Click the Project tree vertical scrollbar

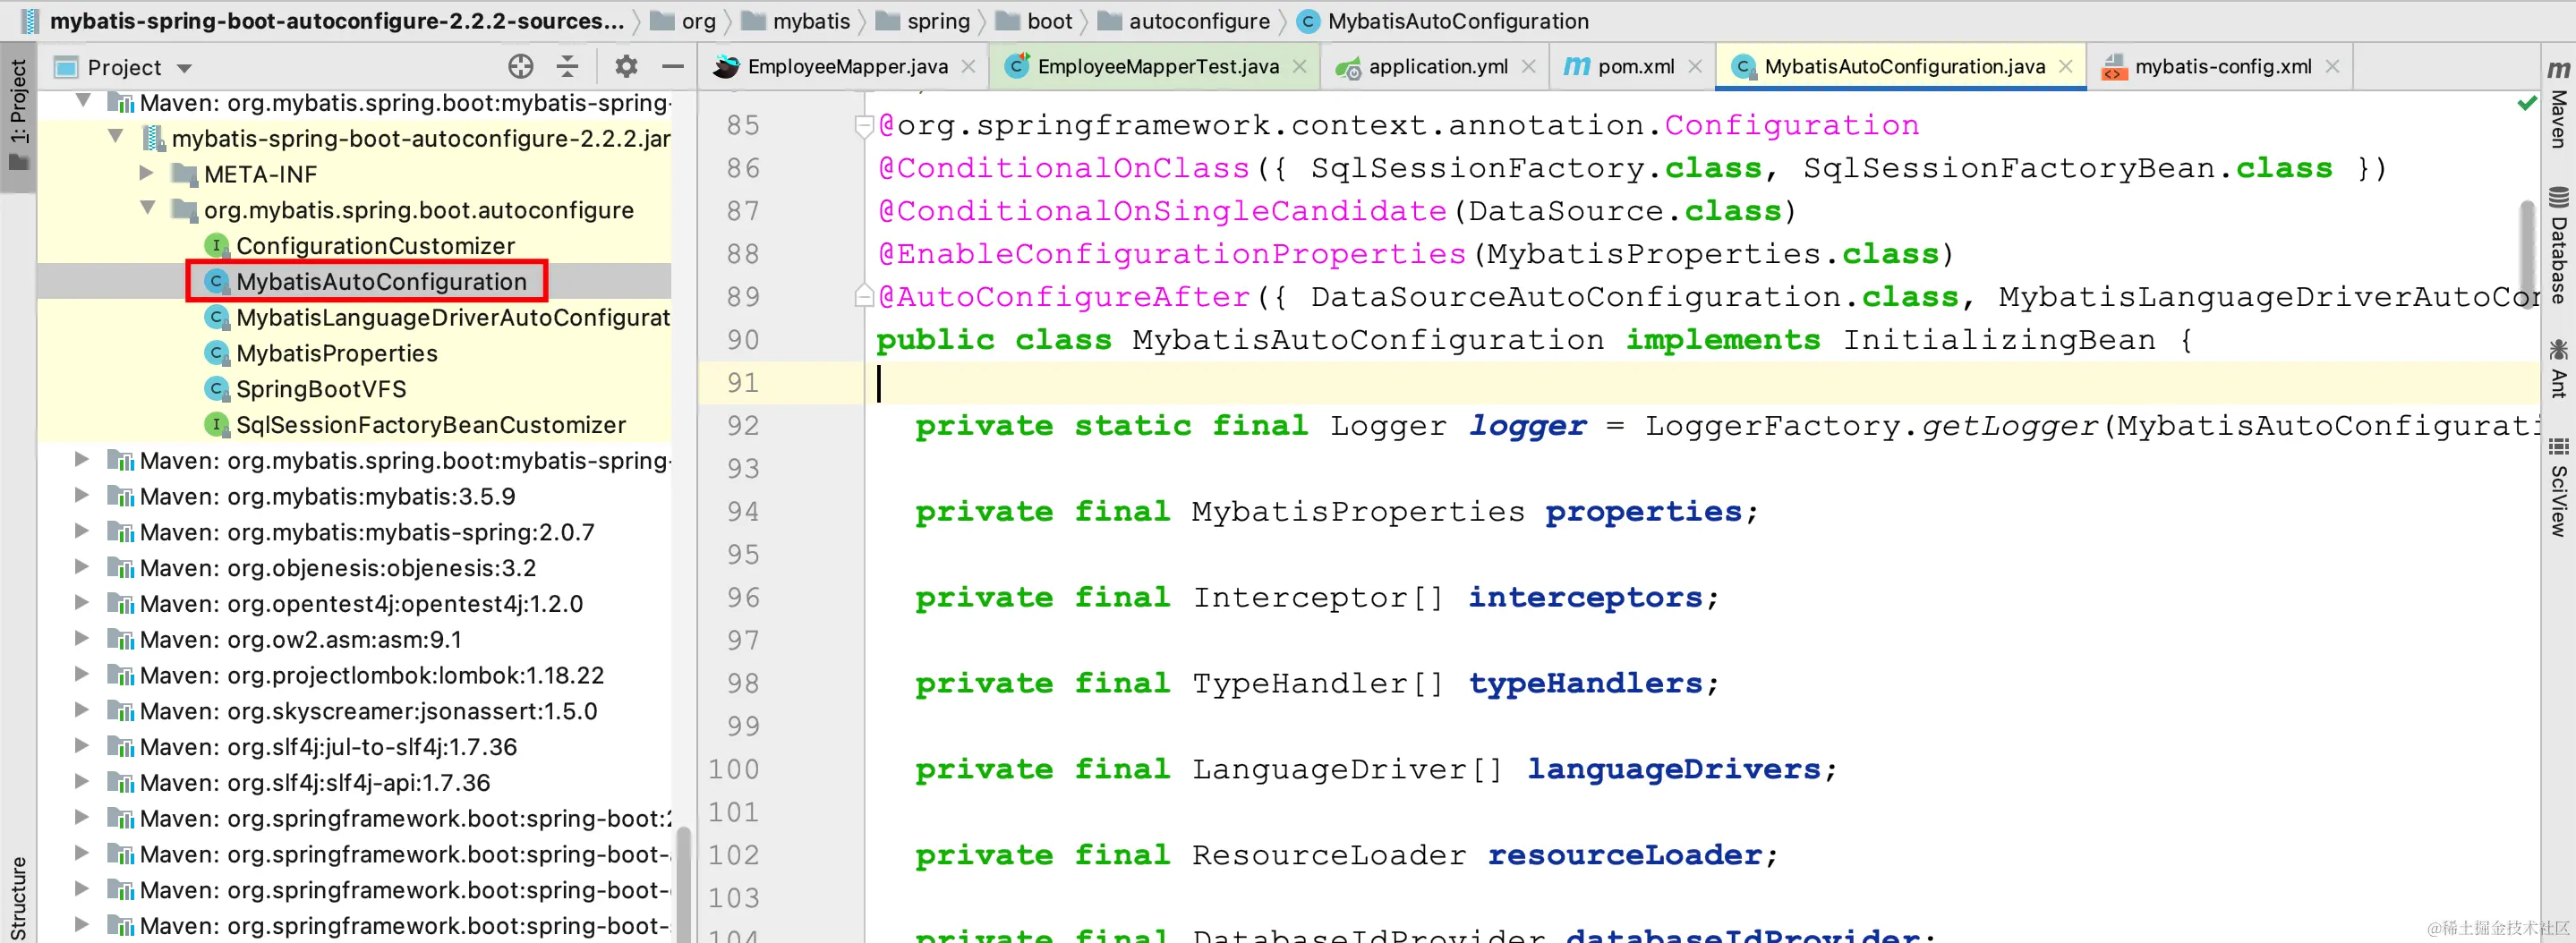pos(683,883)
